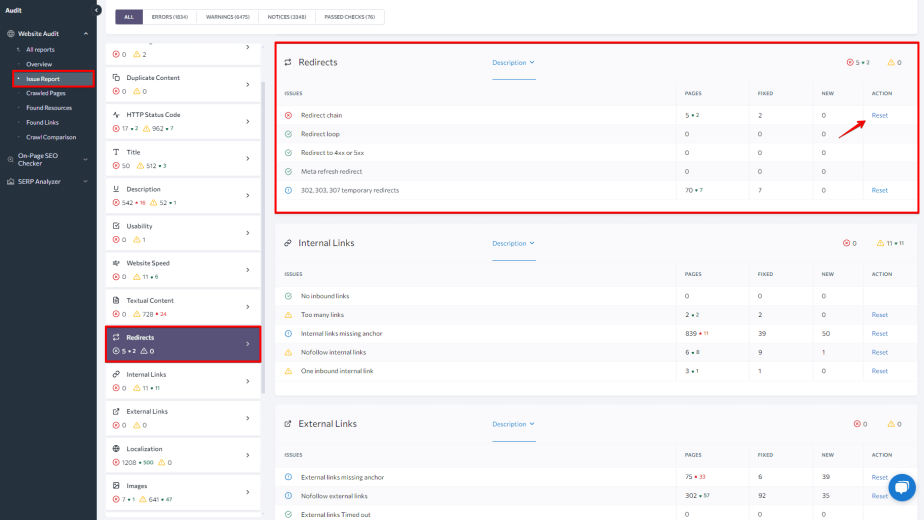Click the External Links icon in list
Screen dimensions: 924x520
(x=116, y=412)
